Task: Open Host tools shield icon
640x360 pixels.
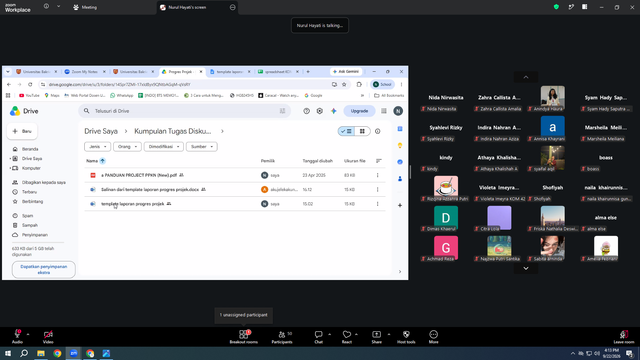Action: (x=406, y=336)
